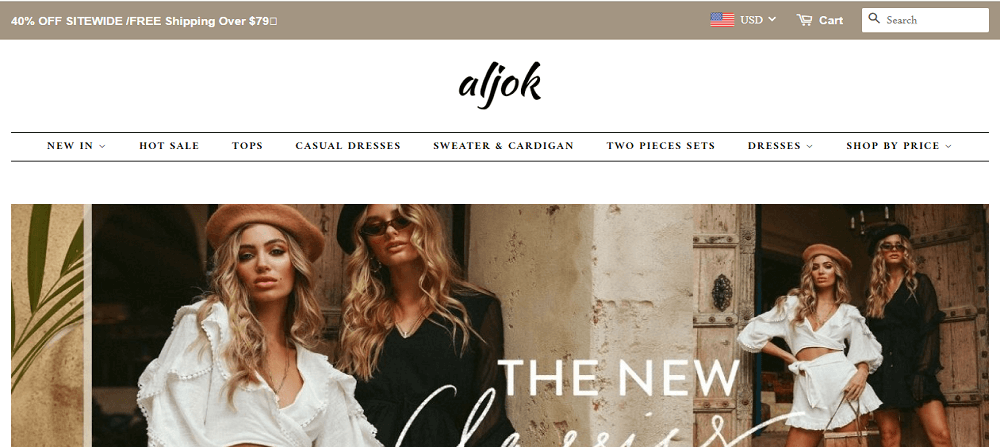Open TWO PIECES SETS category

[x=661, y=146]
